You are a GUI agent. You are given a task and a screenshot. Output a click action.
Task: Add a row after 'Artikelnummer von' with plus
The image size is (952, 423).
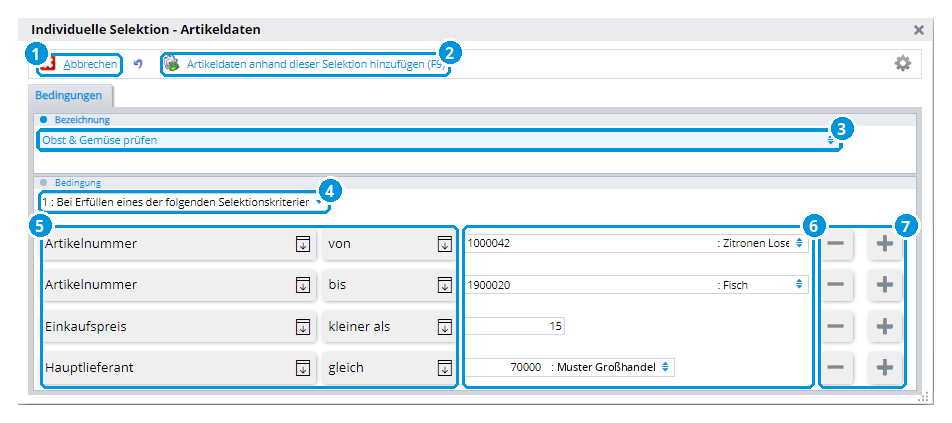[885, 244]
